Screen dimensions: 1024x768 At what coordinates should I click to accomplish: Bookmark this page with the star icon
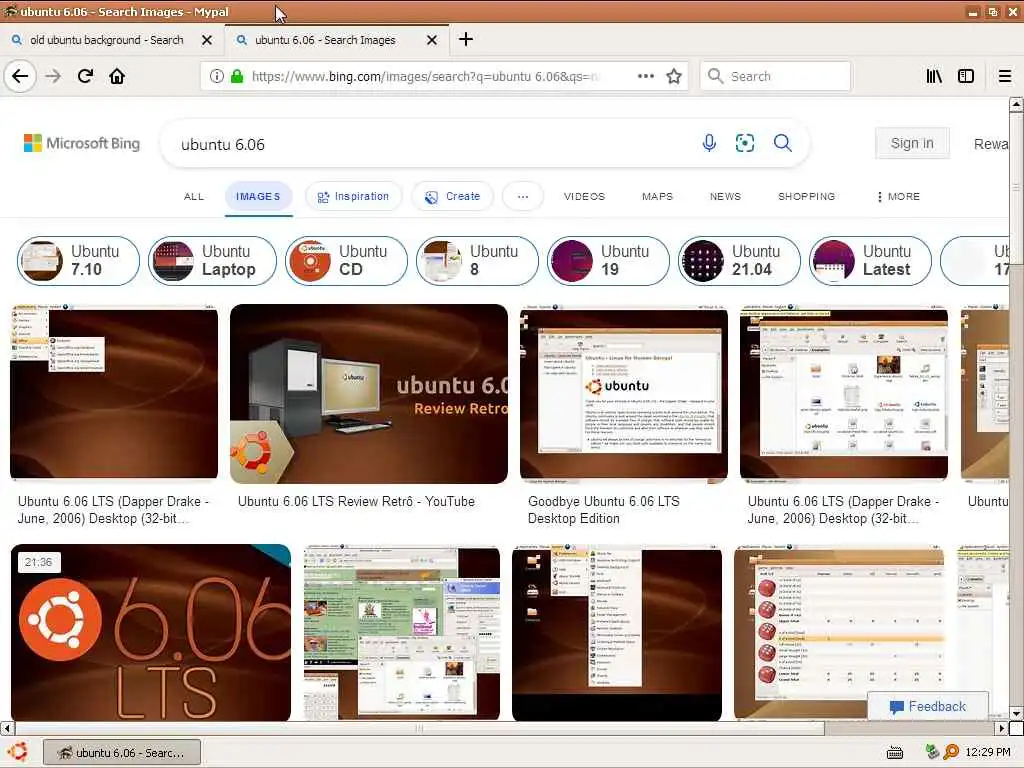674,76
